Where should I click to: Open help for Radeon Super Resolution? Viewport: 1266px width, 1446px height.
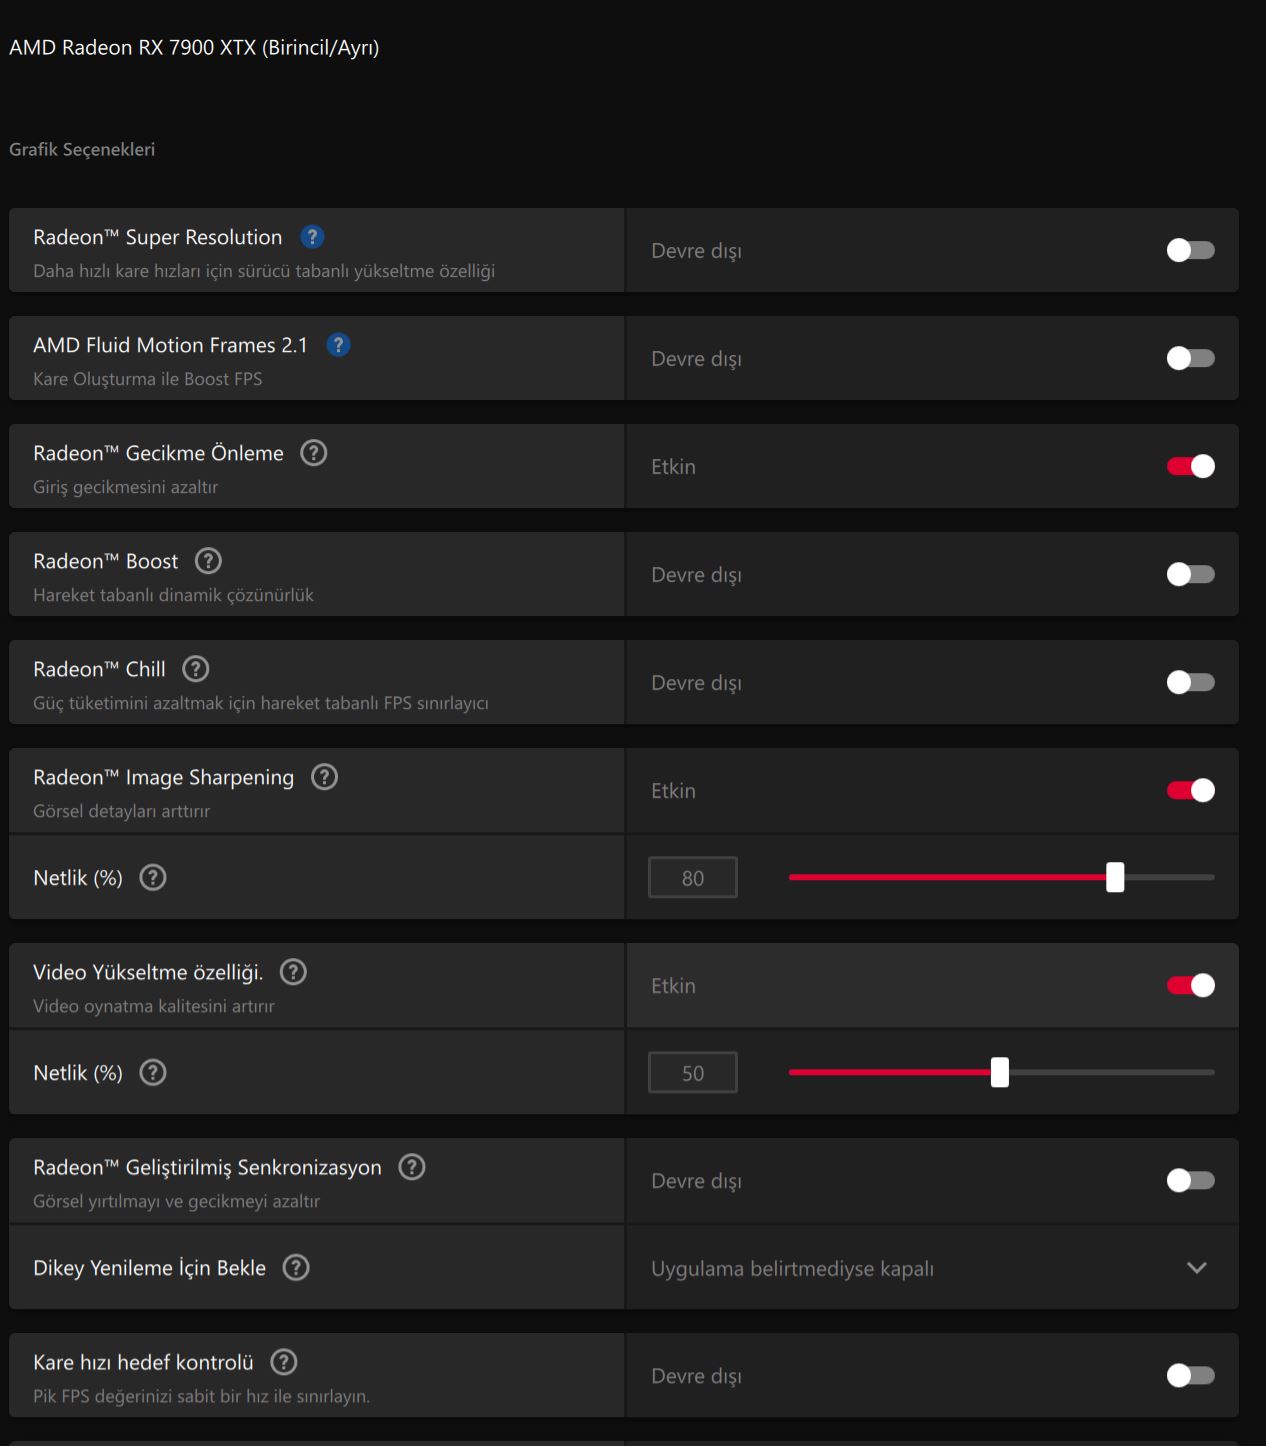(312, 237)
